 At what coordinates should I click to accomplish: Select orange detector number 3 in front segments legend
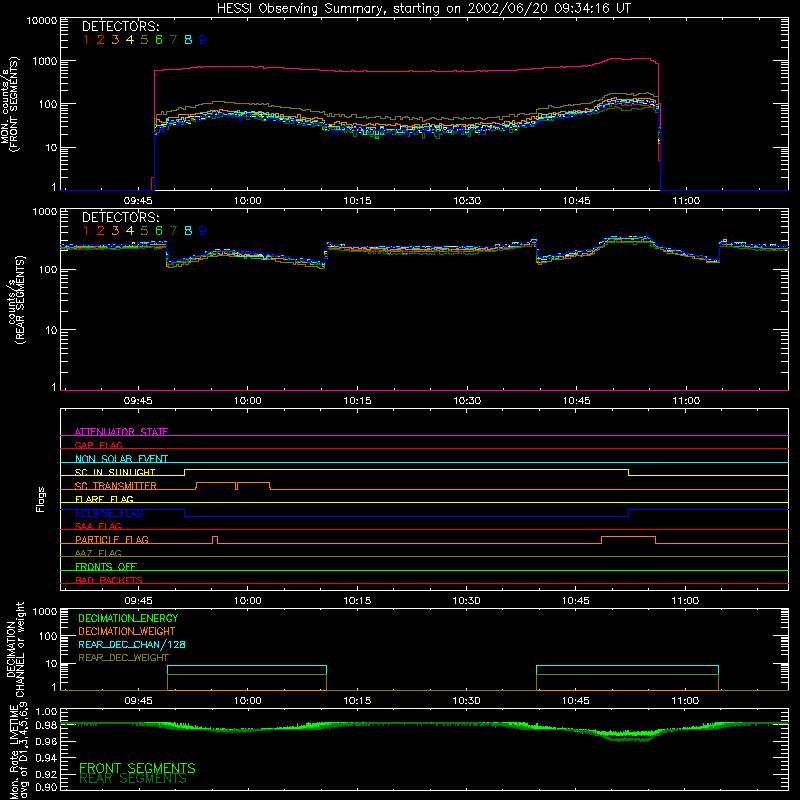pyautogui.click(x=115, y=40)
